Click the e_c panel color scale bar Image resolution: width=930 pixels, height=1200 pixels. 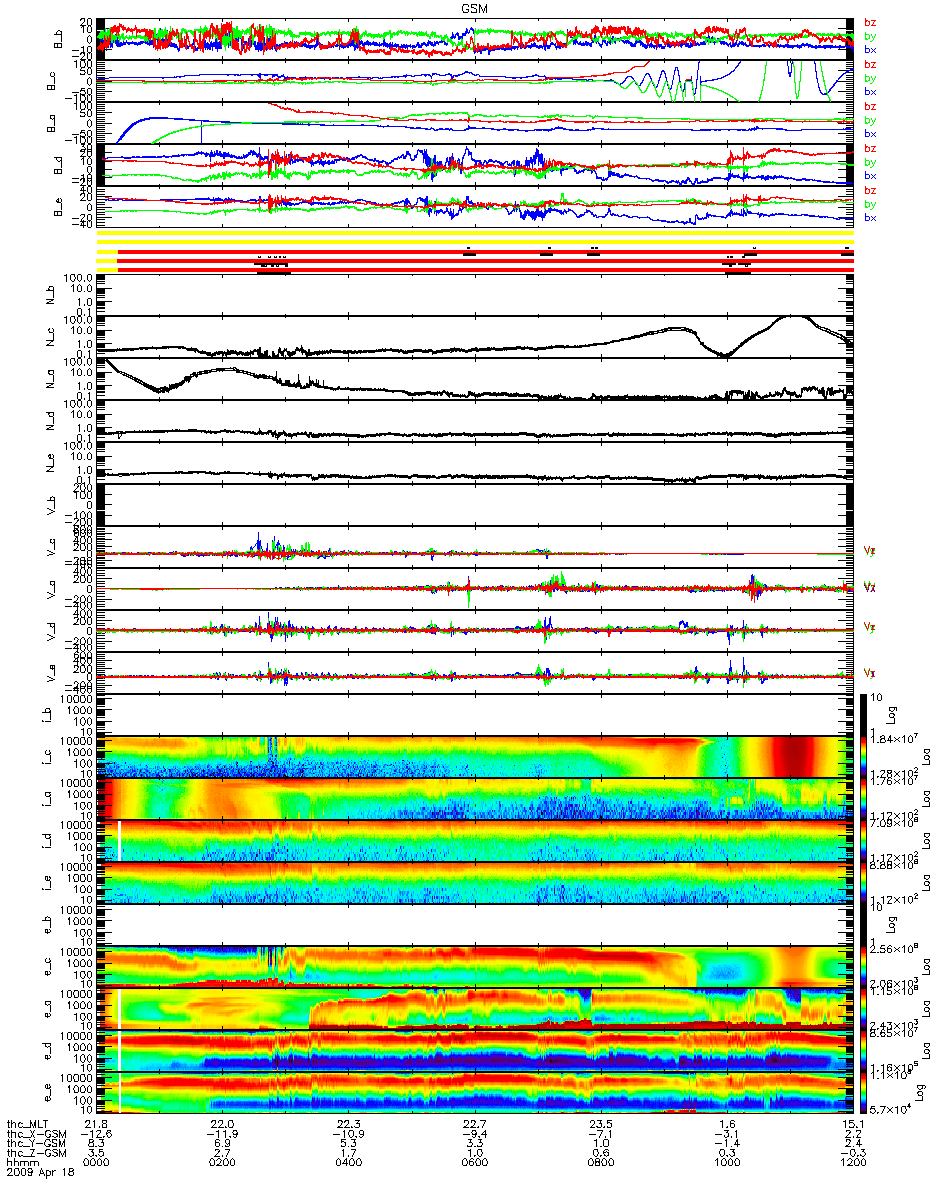863,967
